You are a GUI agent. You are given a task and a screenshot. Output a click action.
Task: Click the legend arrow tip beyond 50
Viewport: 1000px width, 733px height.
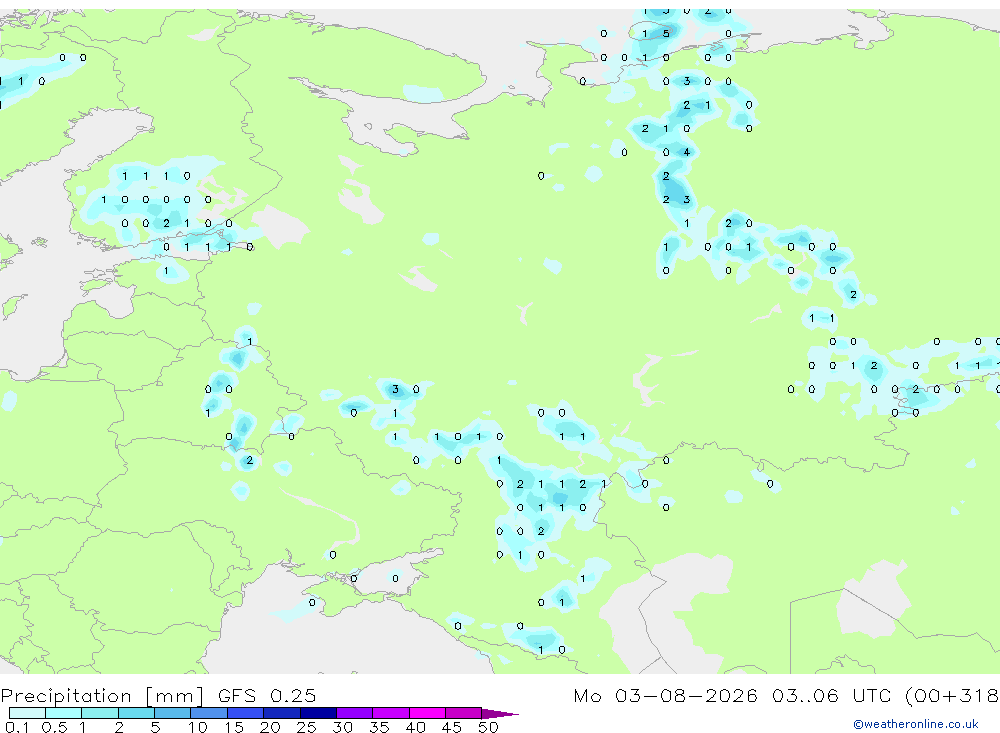coord(500,714)
